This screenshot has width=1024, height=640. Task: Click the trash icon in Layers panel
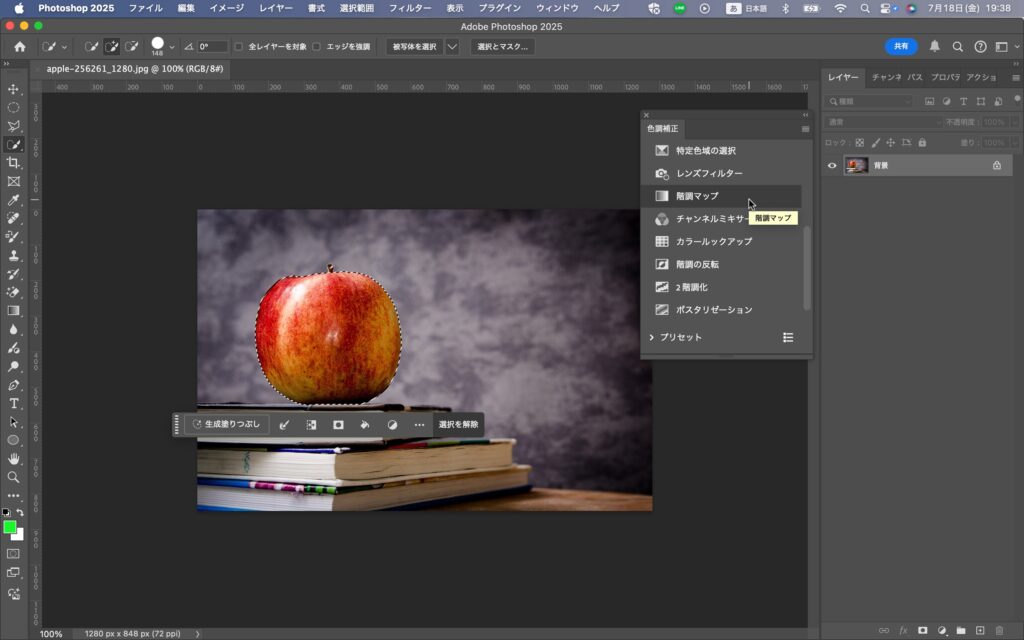click(999, 630)
